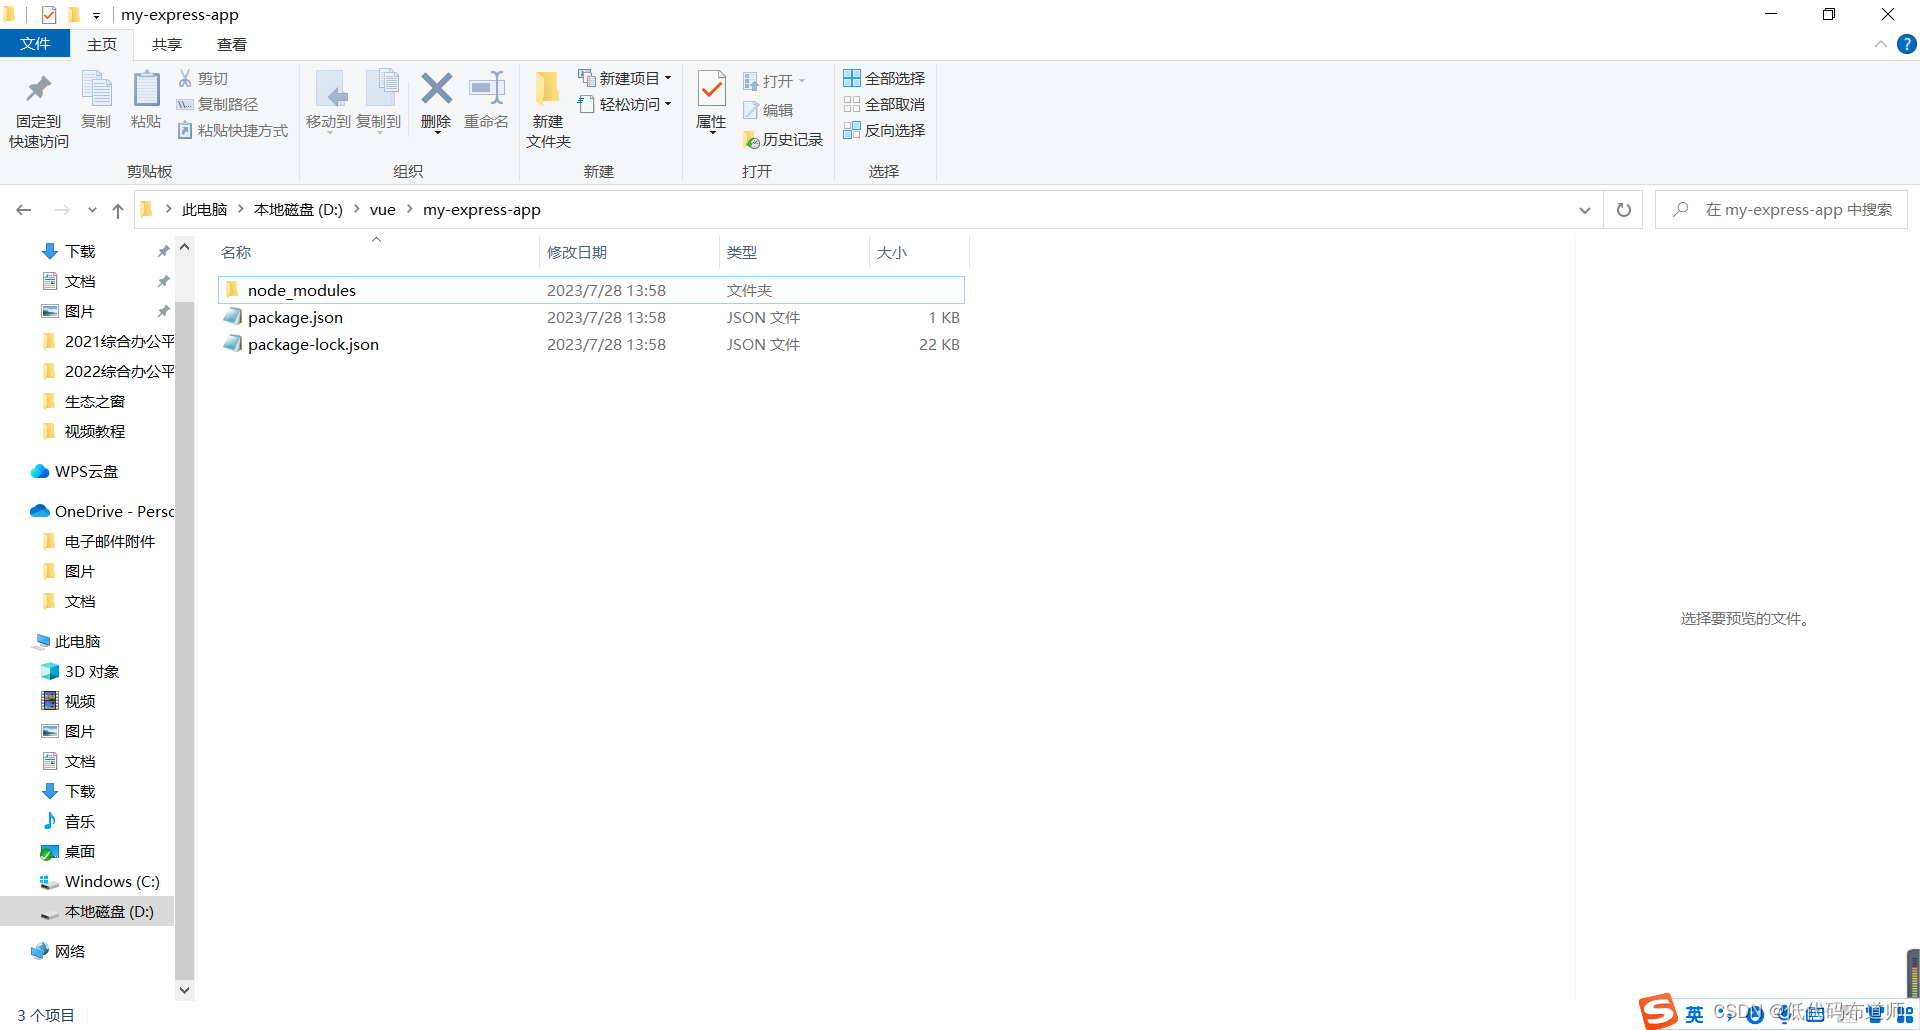Screen dimensions: 1920x1030
Task: Open the address bar history dropdown arrow
Action: (1585, 210)
